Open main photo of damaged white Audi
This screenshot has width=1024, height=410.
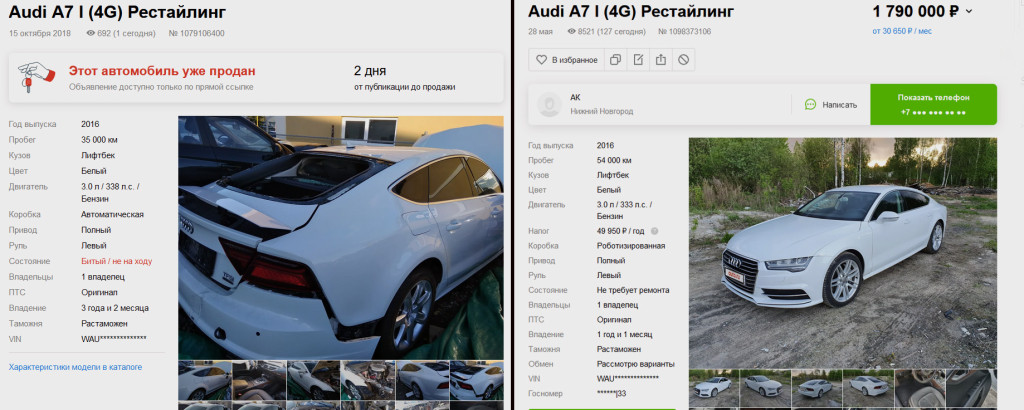340,238
